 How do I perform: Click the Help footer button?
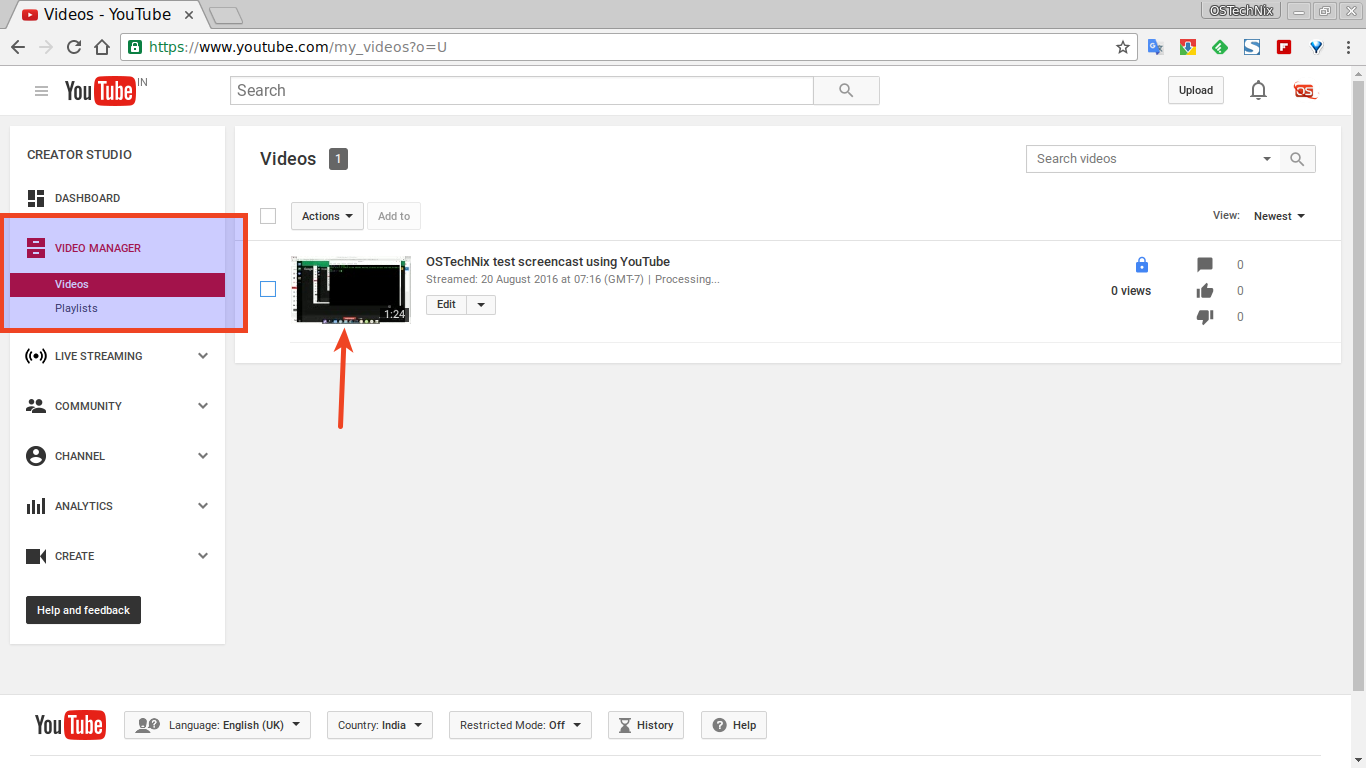[734, 725]
